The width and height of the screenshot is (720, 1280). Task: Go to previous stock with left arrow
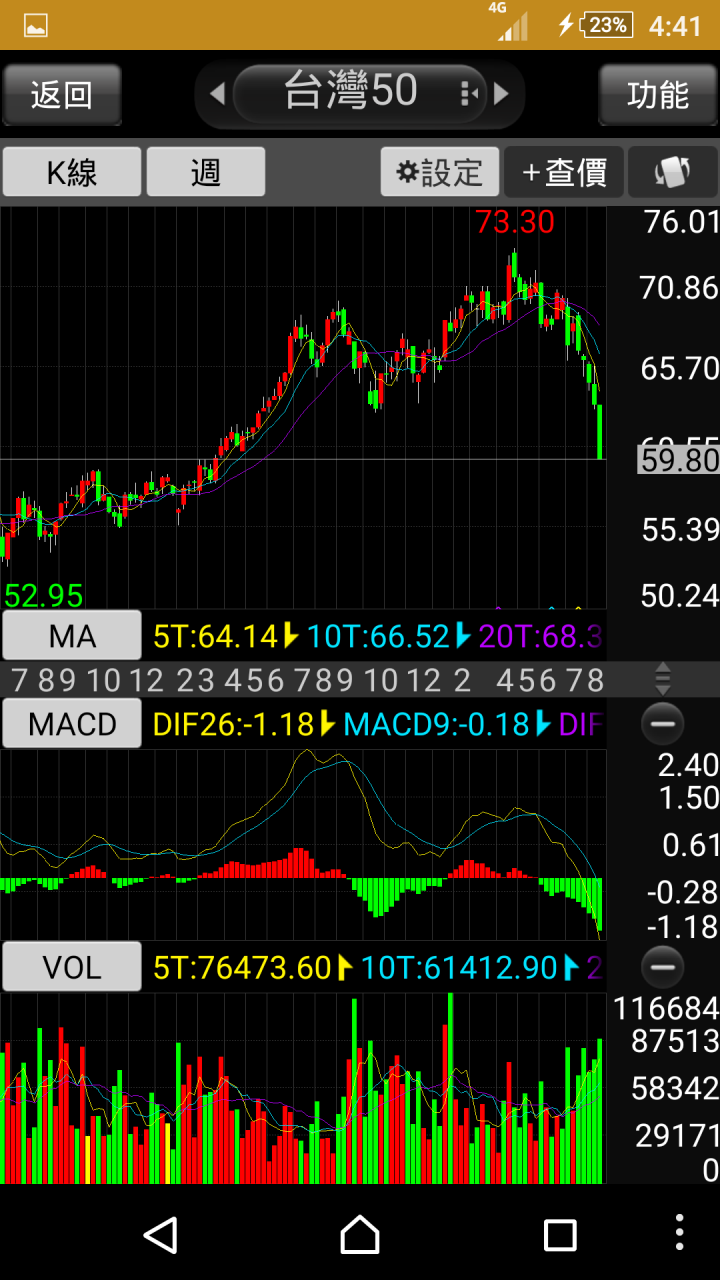pyautogui.click(x=217, y=94)
